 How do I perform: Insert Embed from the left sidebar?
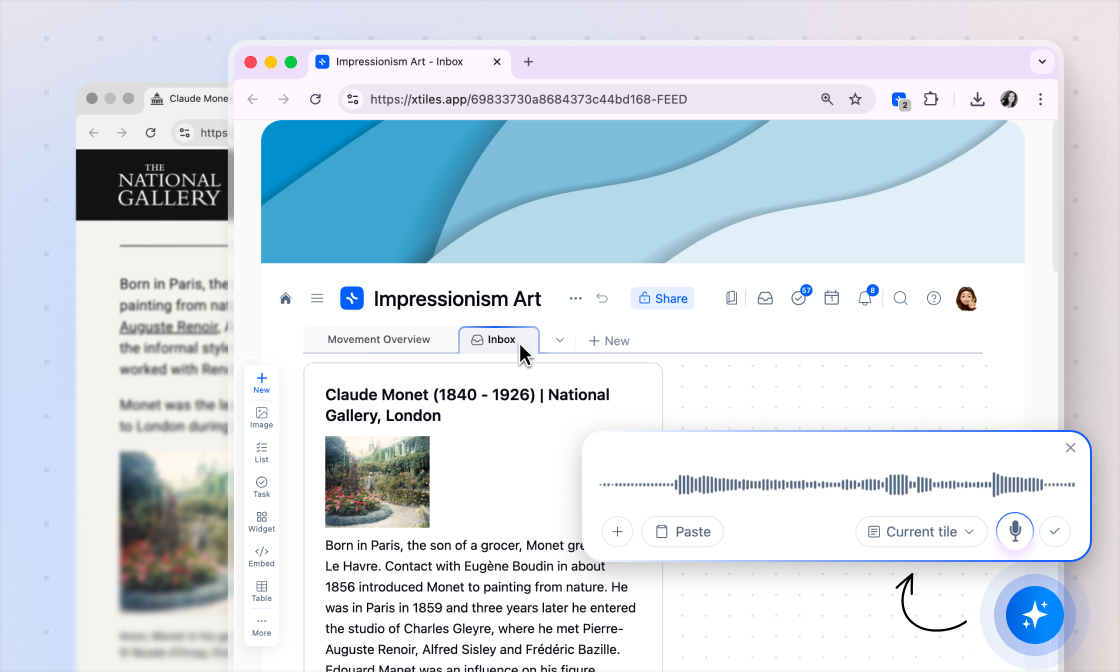click(x=261, y=556)
